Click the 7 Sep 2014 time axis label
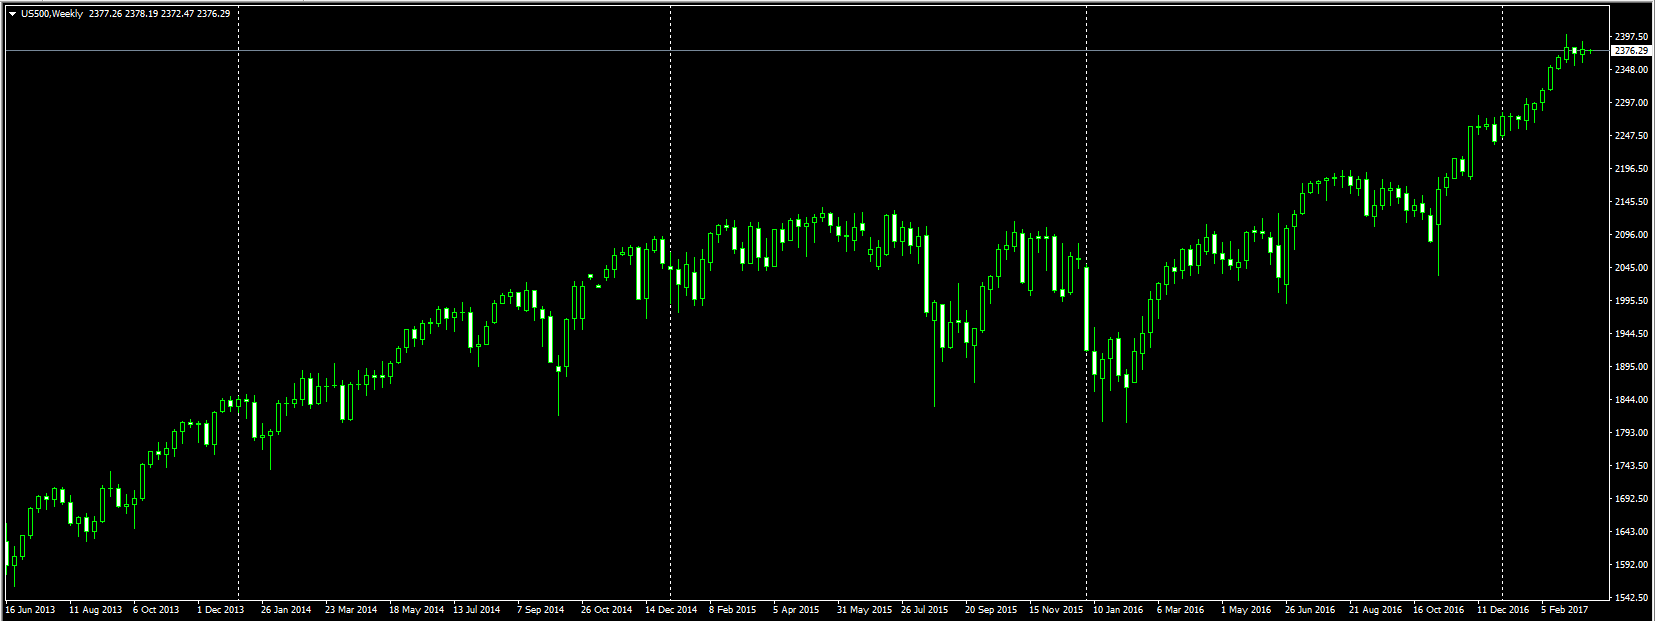The width and height of the screenshot is (1655, 621). pyautogui.click(x=540, y=609)
